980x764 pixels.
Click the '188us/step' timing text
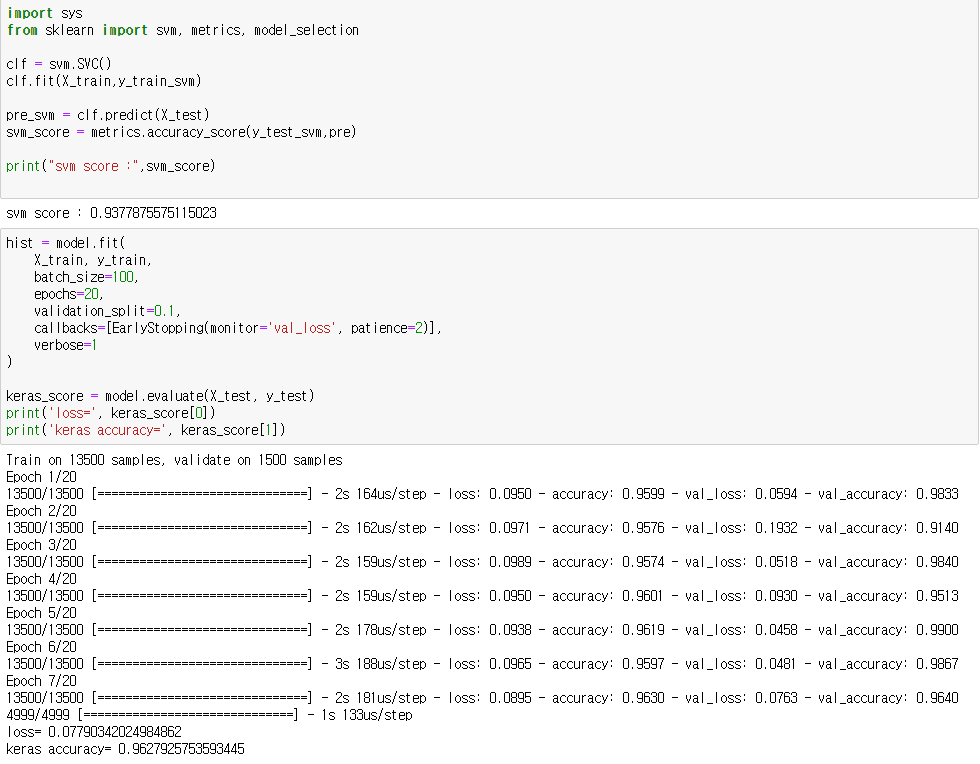tap(391, 664)
